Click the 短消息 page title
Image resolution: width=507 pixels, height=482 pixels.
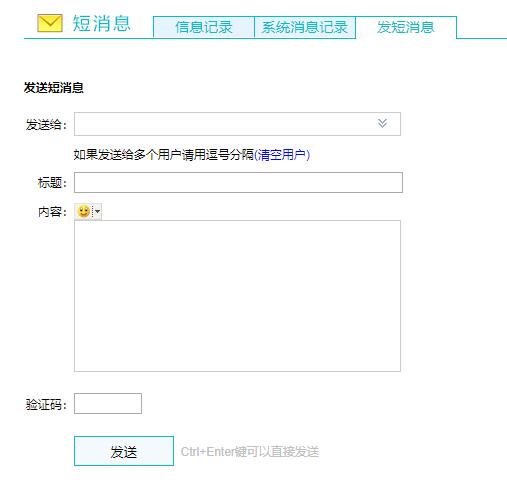(x=102, y=23)
